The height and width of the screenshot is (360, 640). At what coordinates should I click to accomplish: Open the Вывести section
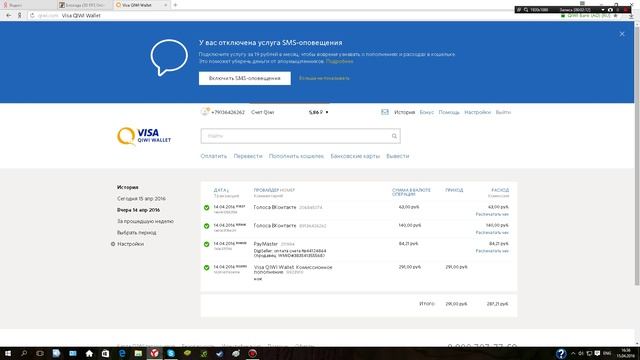coord(398,156)
